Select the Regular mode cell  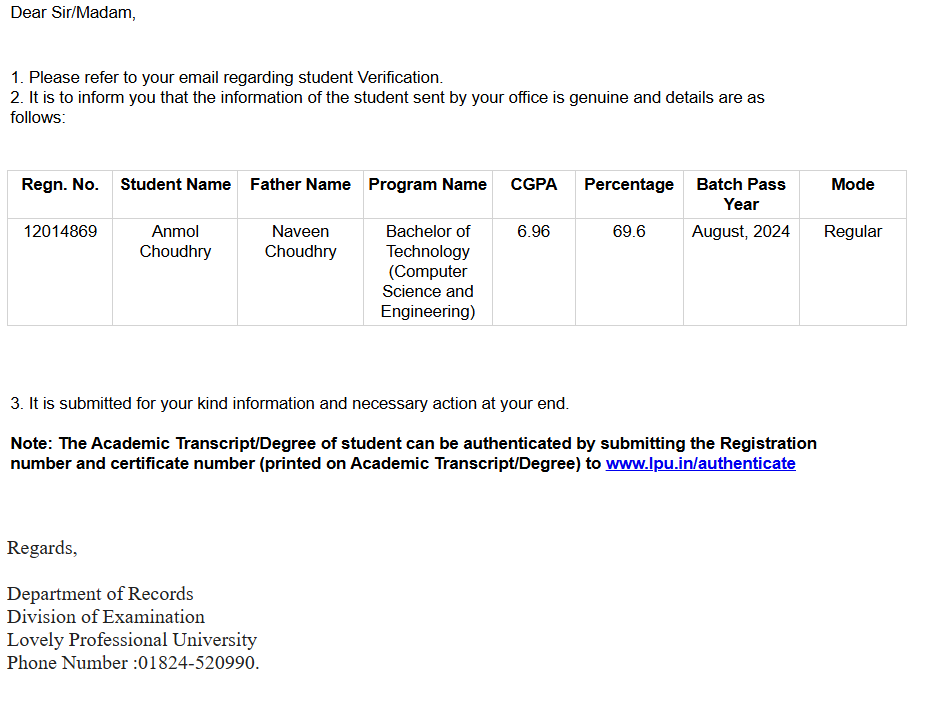point(852,232)
